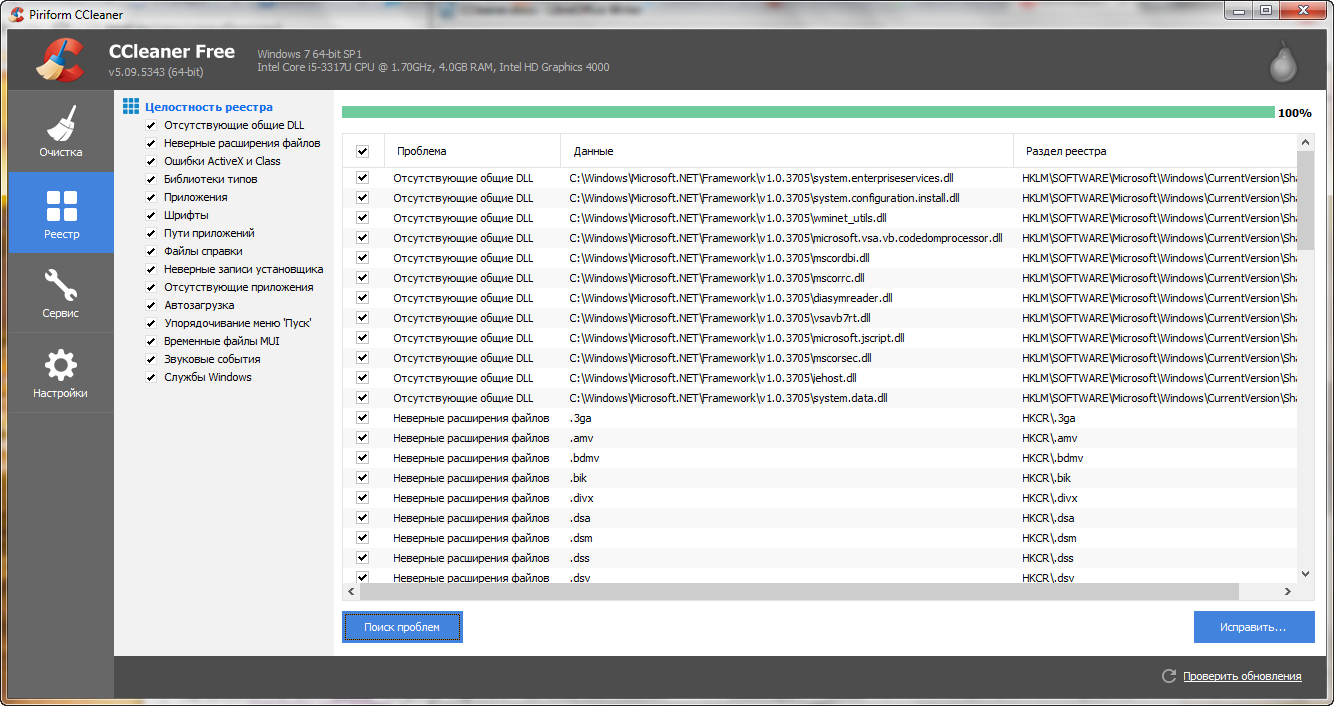Select the vsavb7rt.dll path cell

point(720,318)
